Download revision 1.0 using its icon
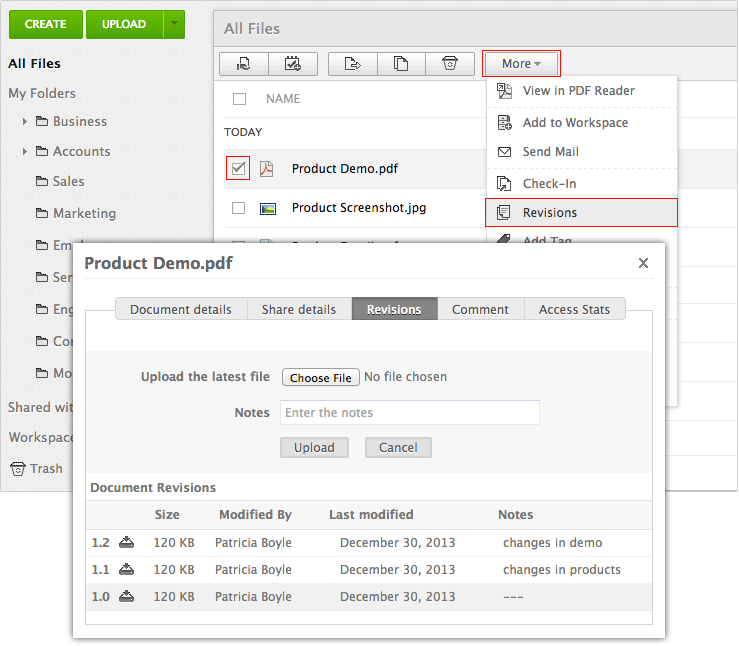739x646 pixels. point(126,597)
